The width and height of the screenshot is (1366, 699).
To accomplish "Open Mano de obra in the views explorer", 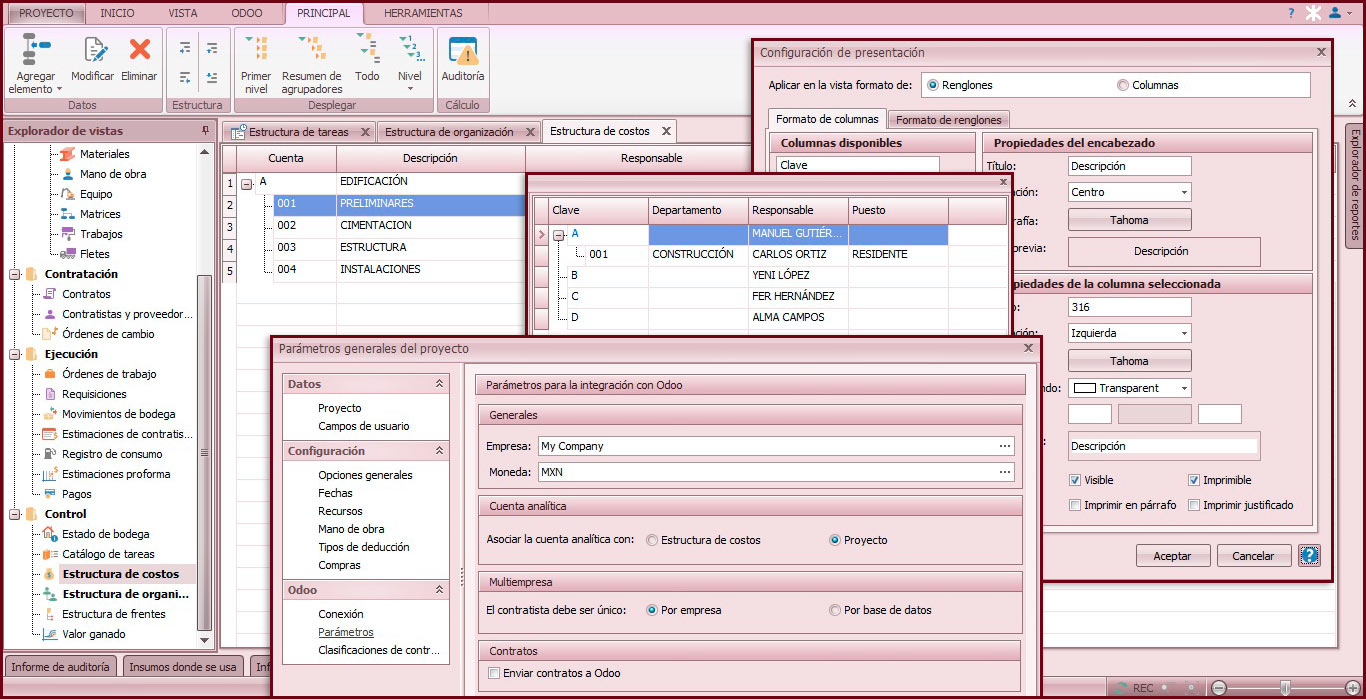I will click(x=113, y=174).
